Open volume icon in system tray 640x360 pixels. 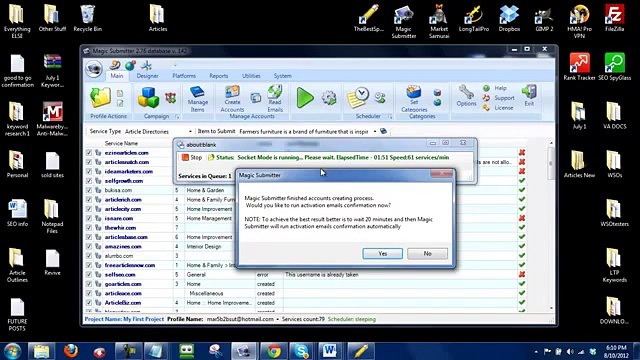pyautogui.click(x=570, y=351)
